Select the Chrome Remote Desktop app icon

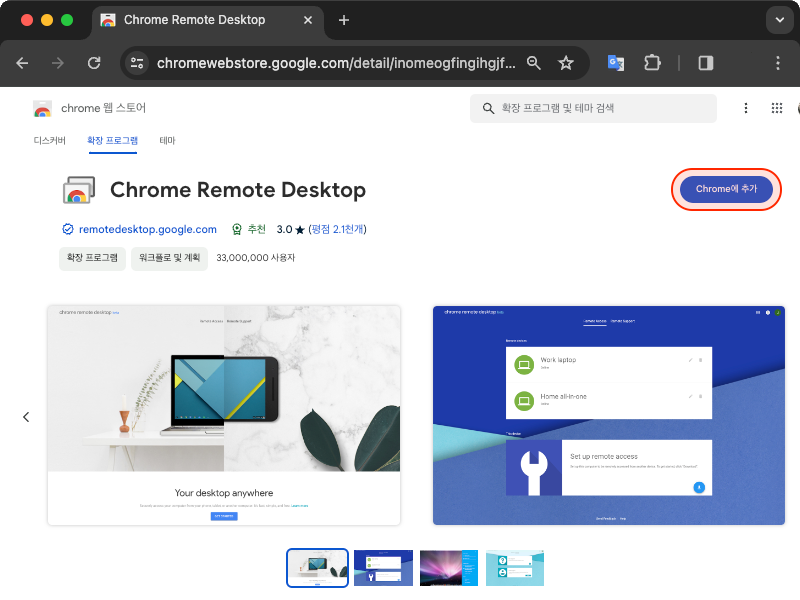pyautogui.click(x=78, y=189)
